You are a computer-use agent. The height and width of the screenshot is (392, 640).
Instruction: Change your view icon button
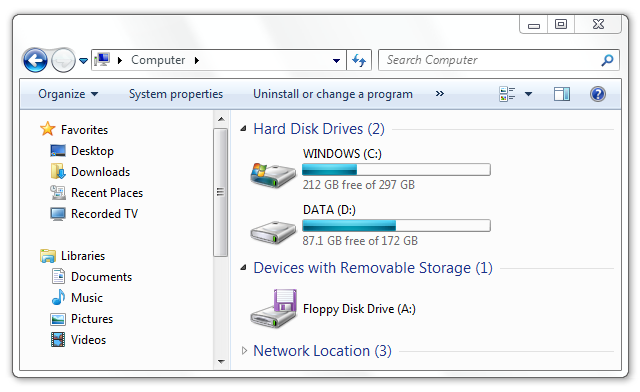[507, 94]
